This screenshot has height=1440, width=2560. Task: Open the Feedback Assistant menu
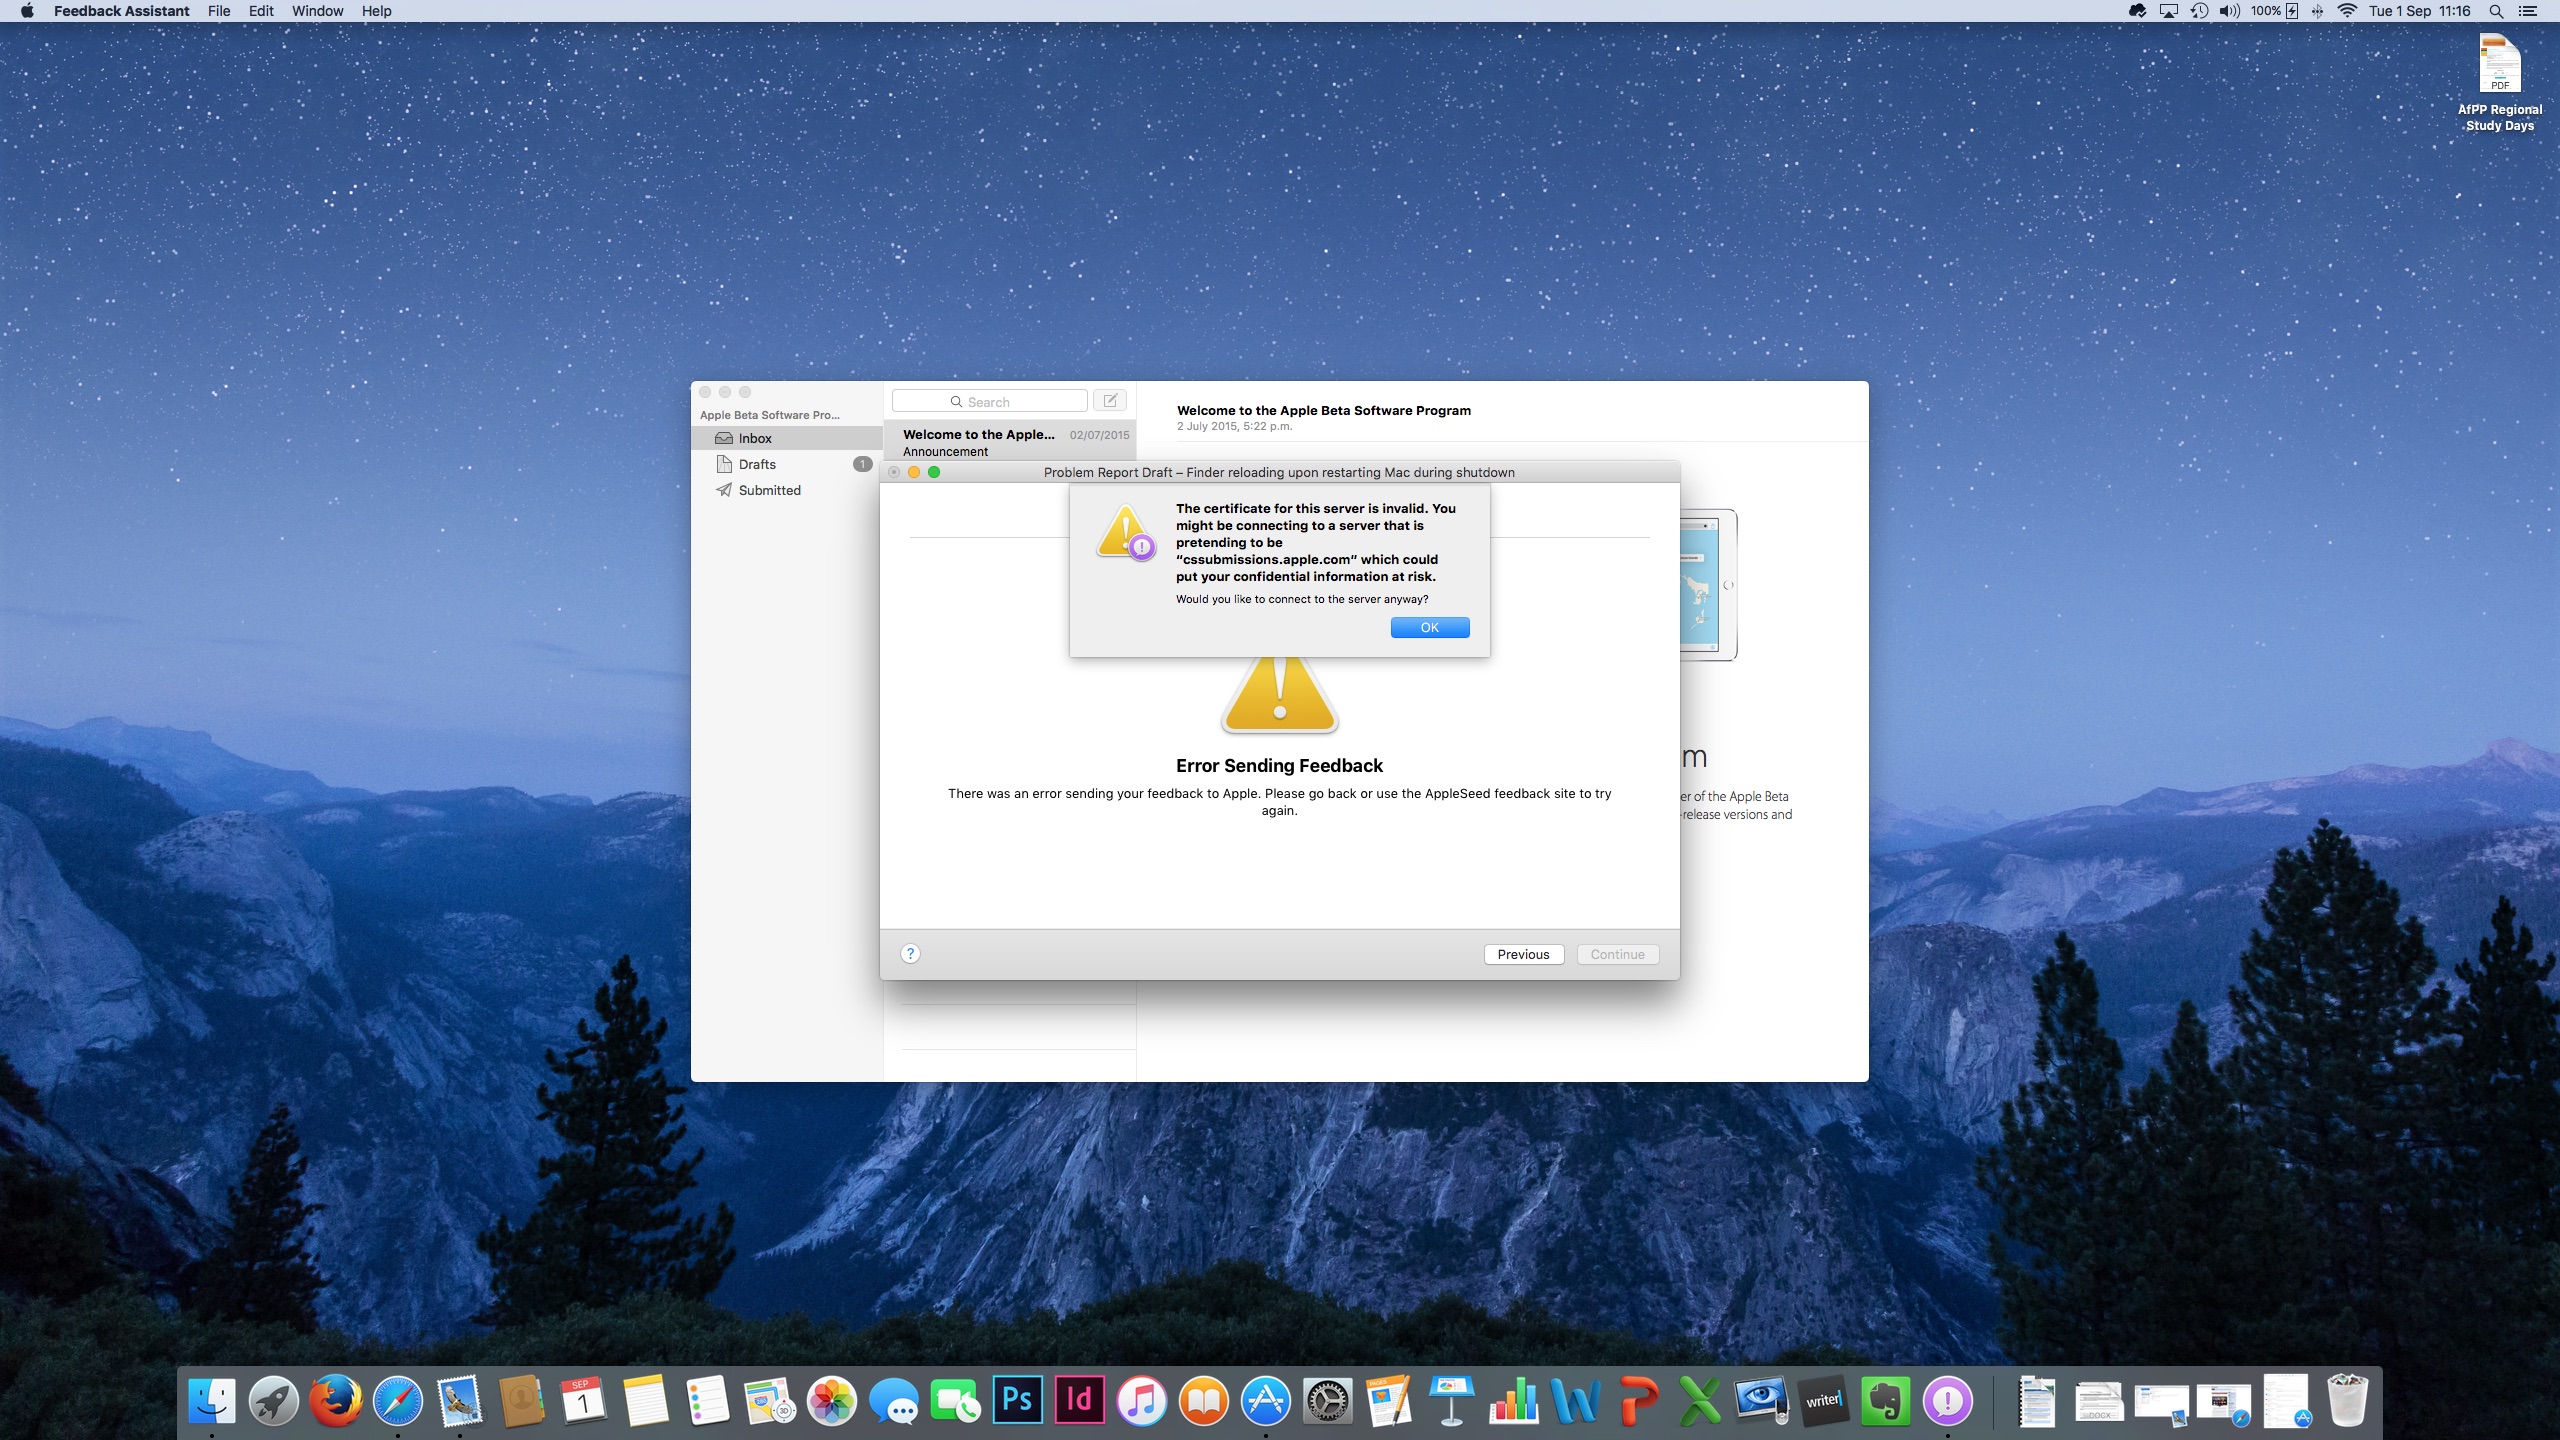tap(121, 11)
